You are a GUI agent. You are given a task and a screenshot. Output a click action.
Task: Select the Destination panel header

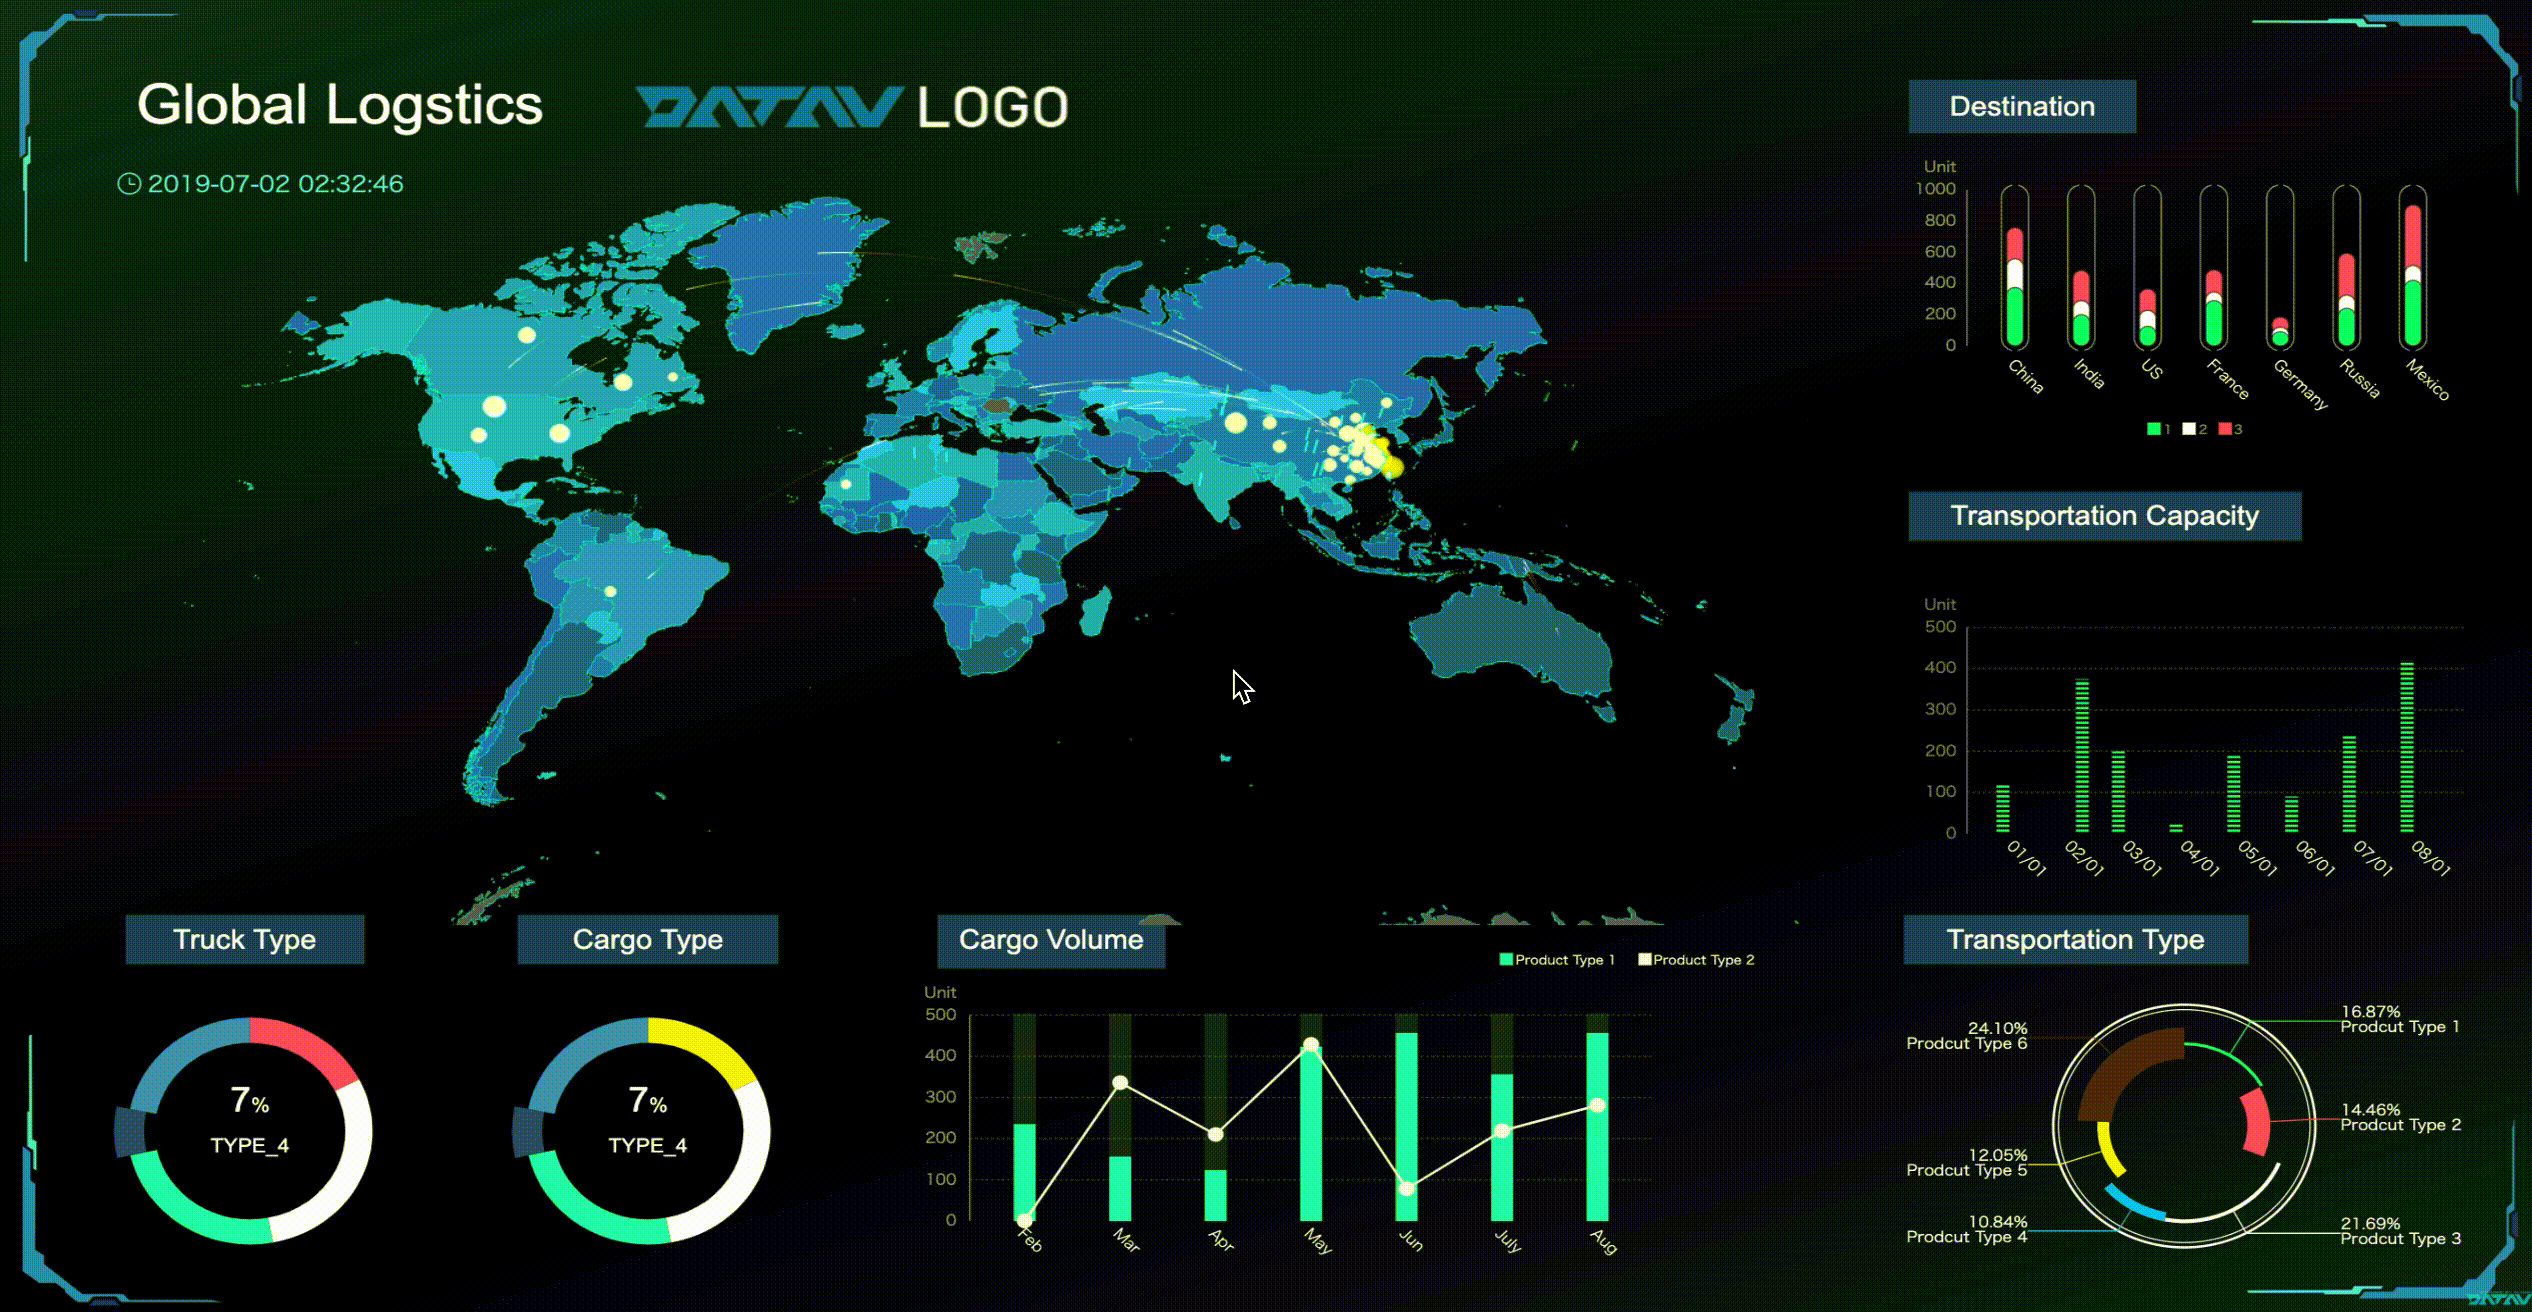coord(2021,106)
